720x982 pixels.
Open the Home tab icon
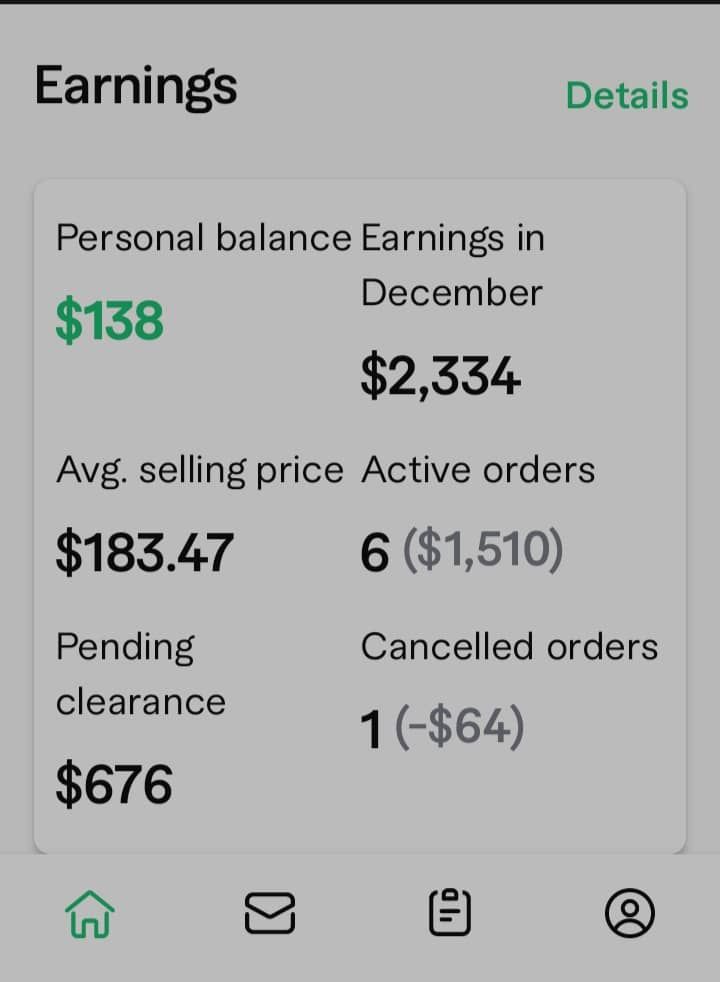(x=90, y=913)
